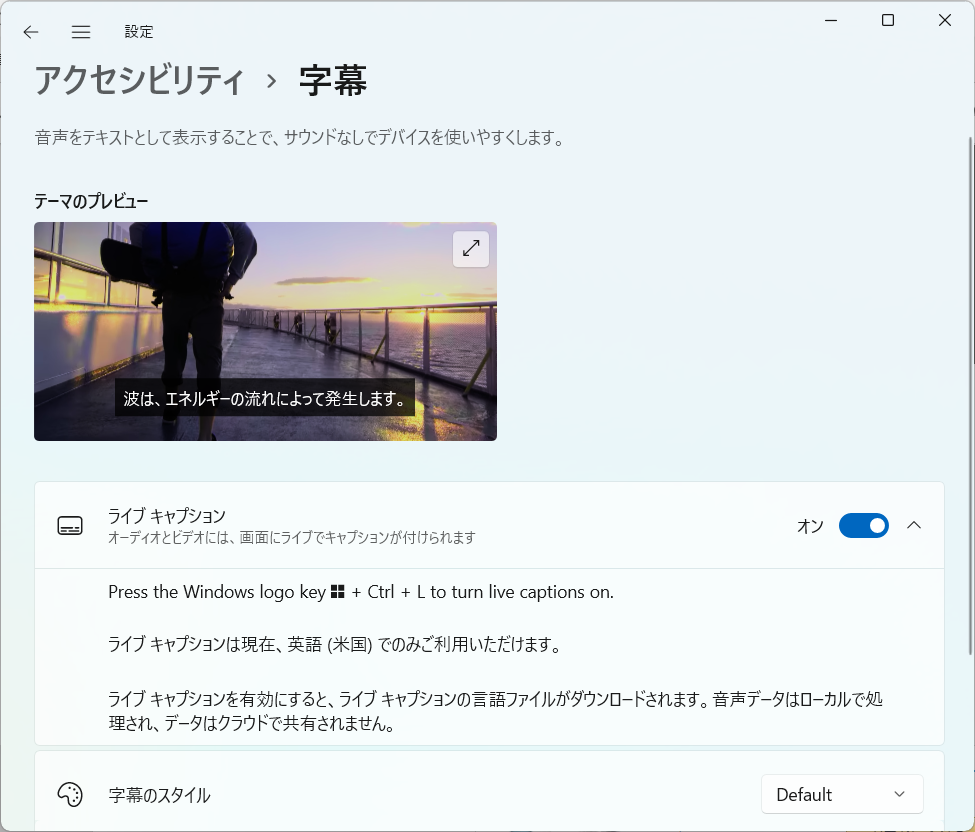Click the subtitle text inside the preview image

pos(265,398)
